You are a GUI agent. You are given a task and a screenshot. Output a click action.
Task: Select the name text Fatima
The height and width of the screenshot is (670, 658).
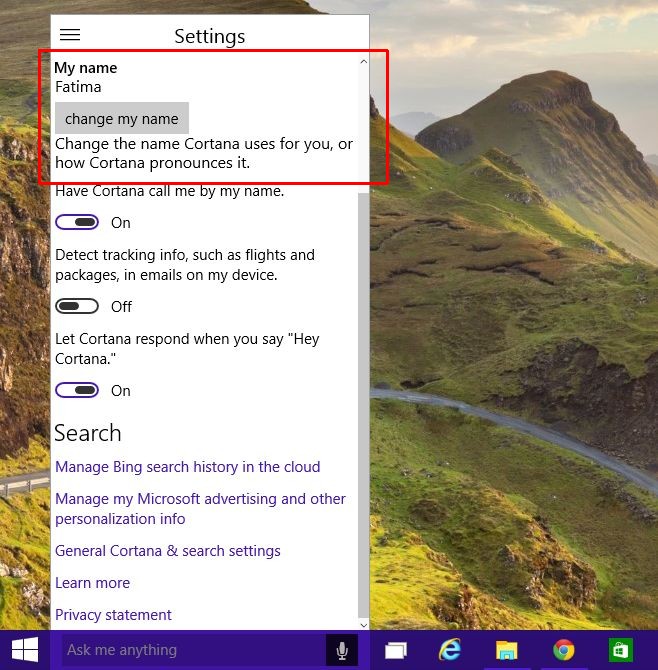point(78,87)
